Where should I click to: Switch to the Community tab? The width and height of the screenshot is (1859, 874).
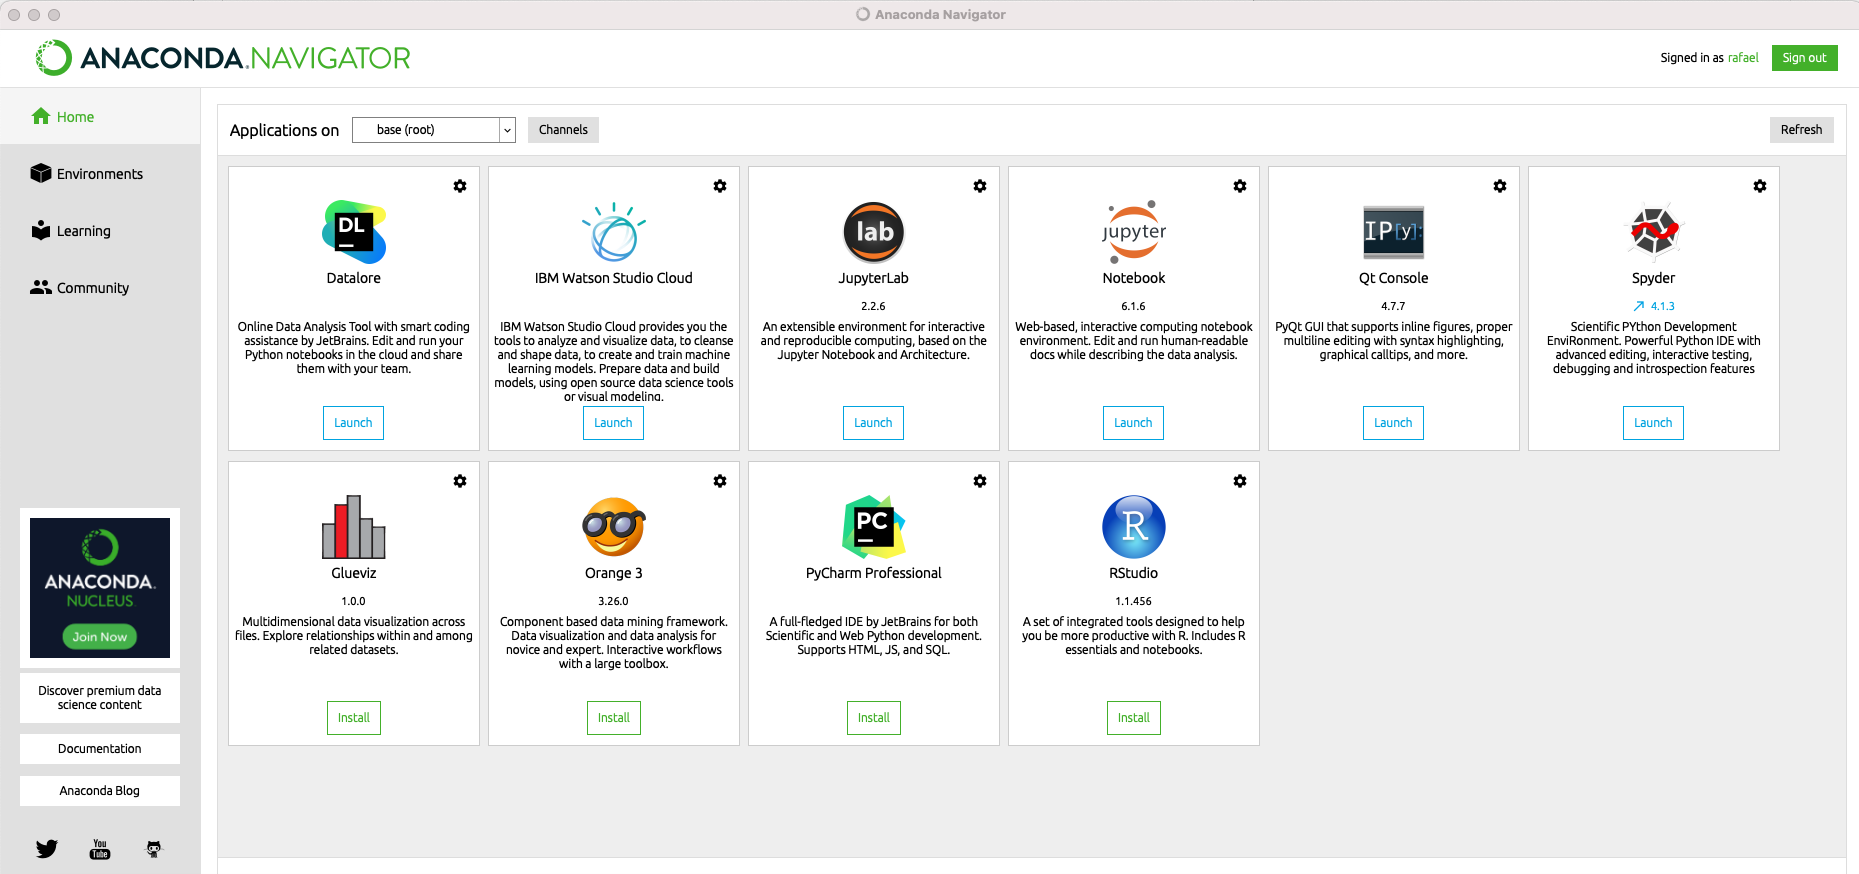point(100,287)
